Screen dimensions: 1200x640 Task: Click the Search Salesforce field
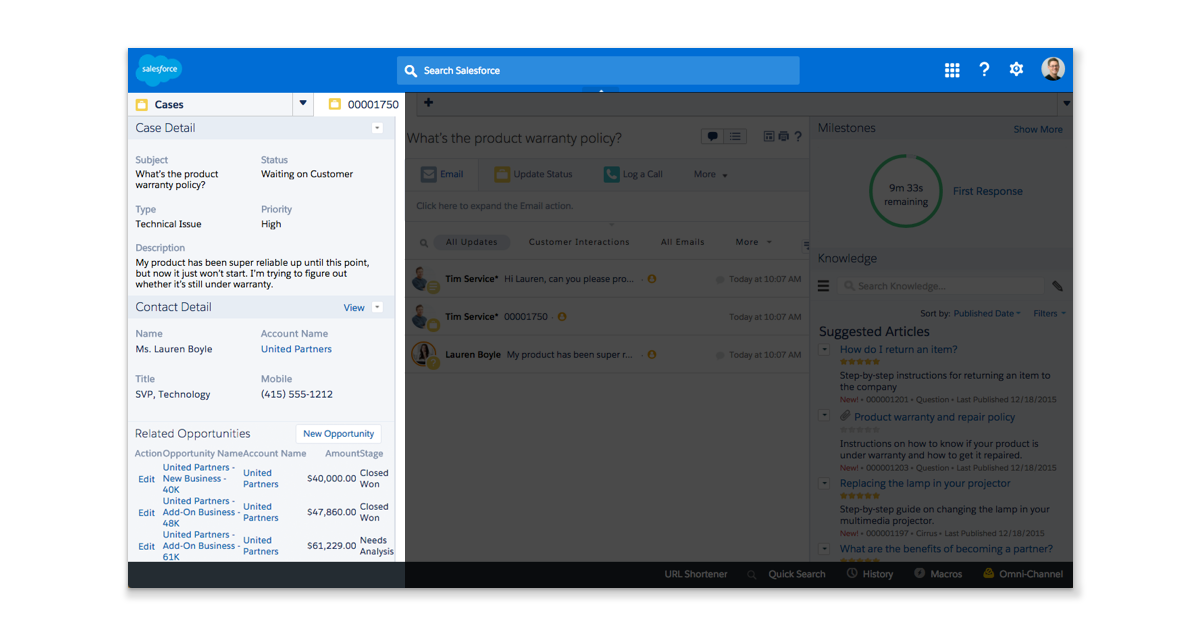(x=598, y=70)
